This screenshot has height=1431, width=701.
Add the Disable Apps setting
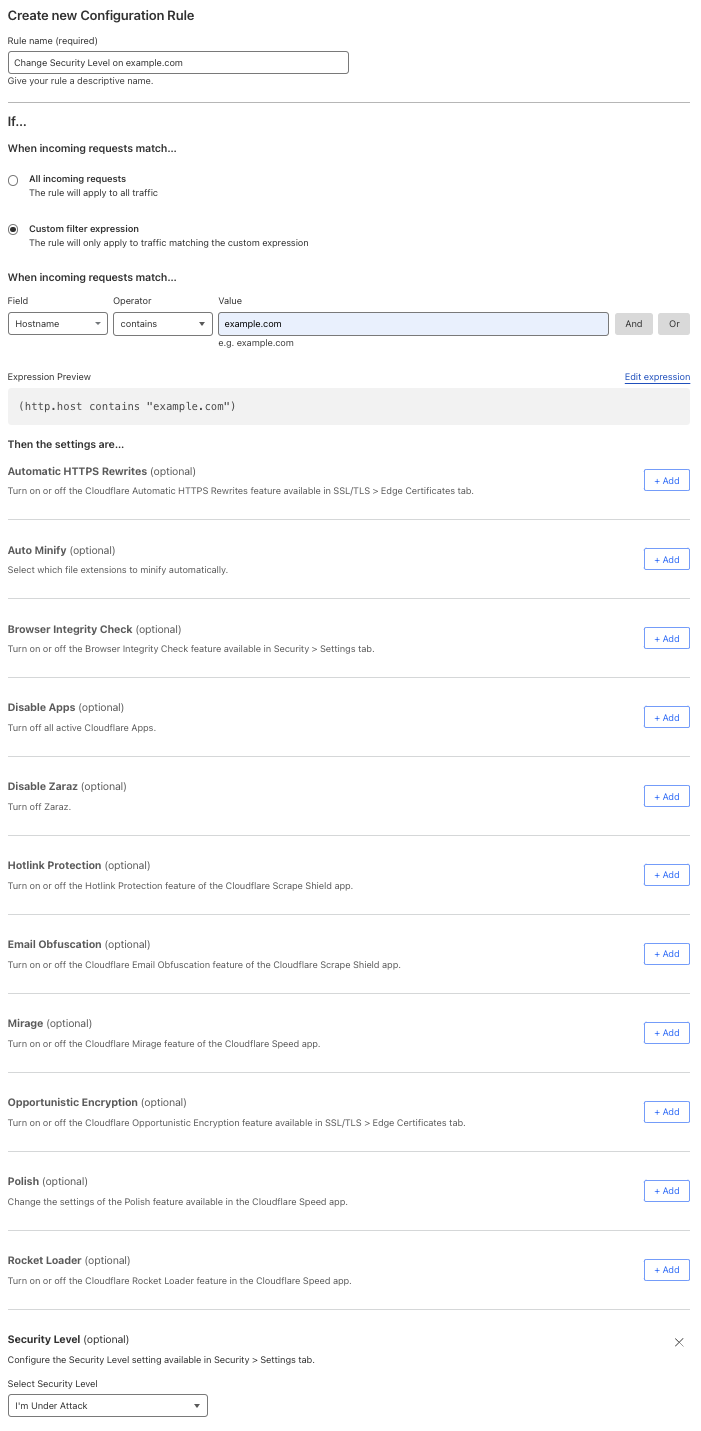tap(666, 718)
